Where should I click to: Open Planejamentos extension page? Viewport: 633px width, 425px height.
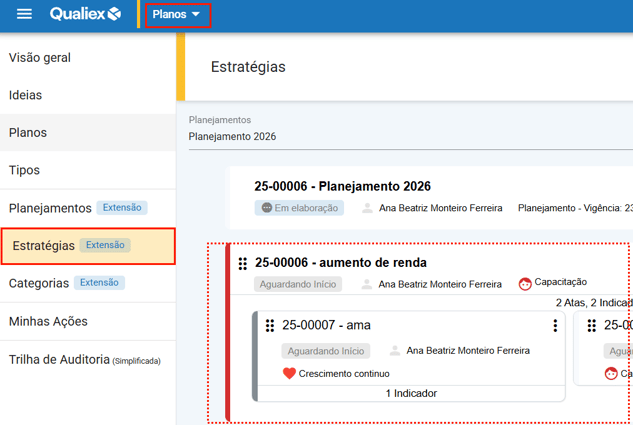click(50, 208)
